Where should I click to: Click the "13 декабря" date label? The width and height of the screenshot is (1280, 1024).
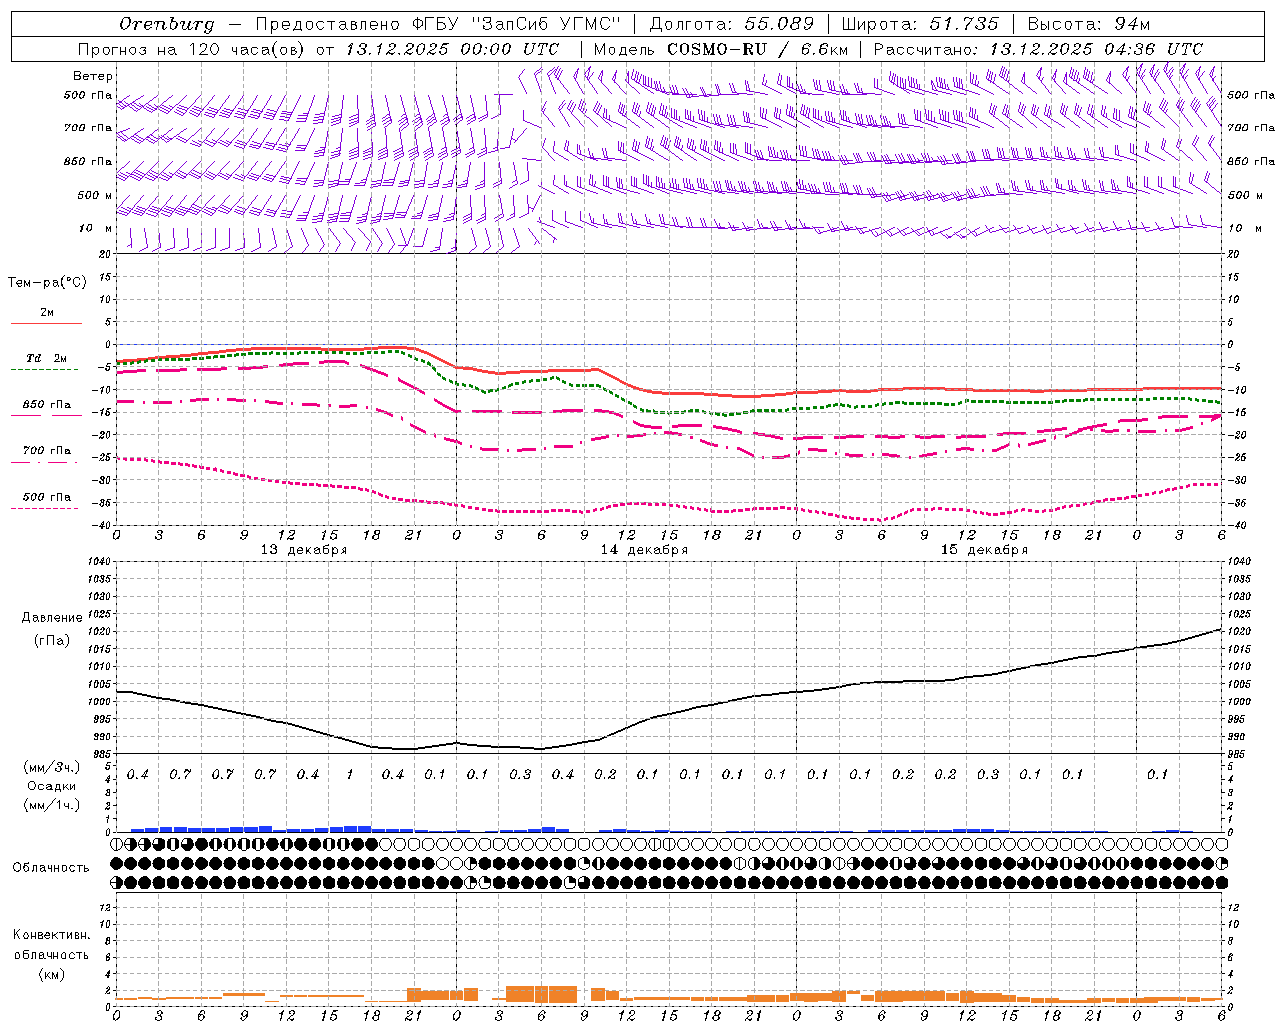click(304, 550)
